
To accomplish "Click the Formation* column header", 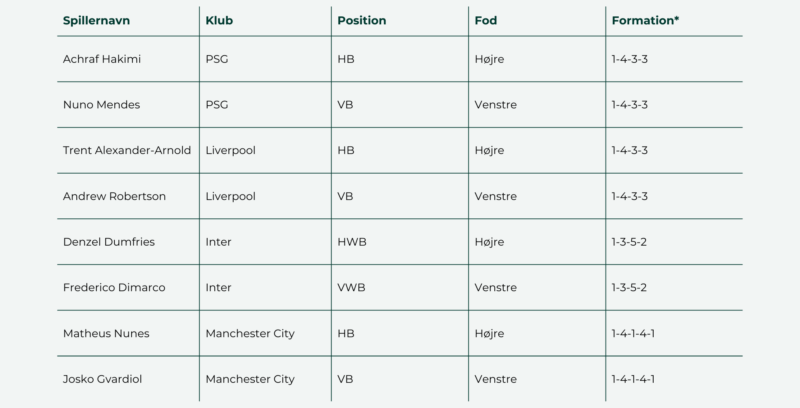I will (644, 19).
